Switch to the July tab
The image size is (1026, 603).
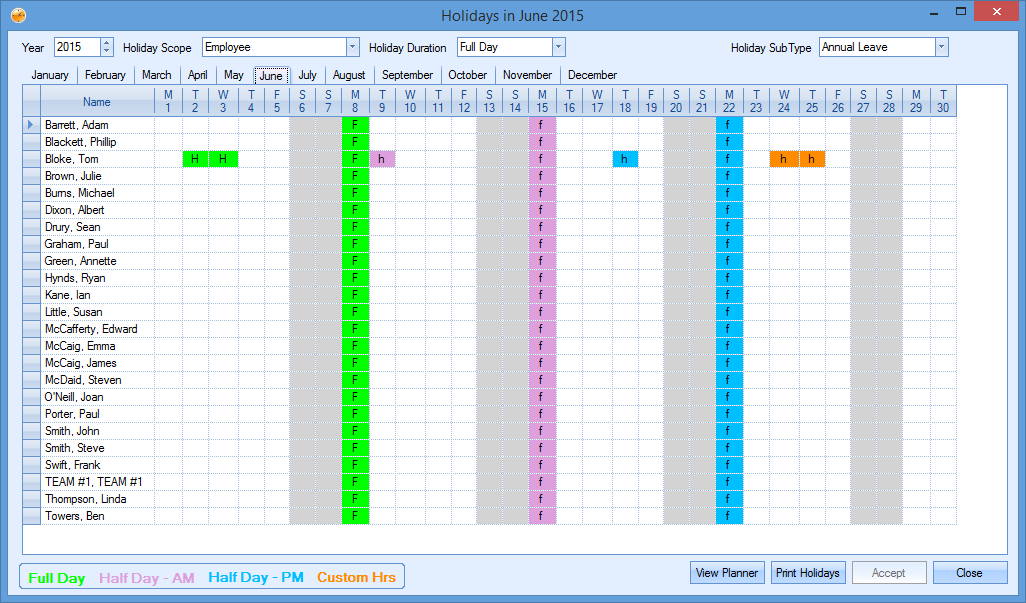(x=307, y=75)
